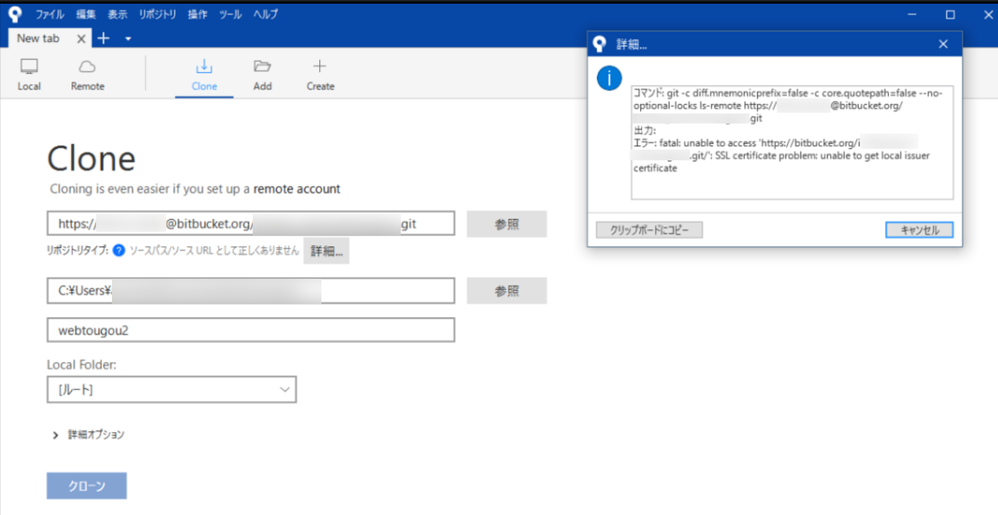998x515 pixels.
Task: Click the 詳細... button under the URL
Action: 327,251
